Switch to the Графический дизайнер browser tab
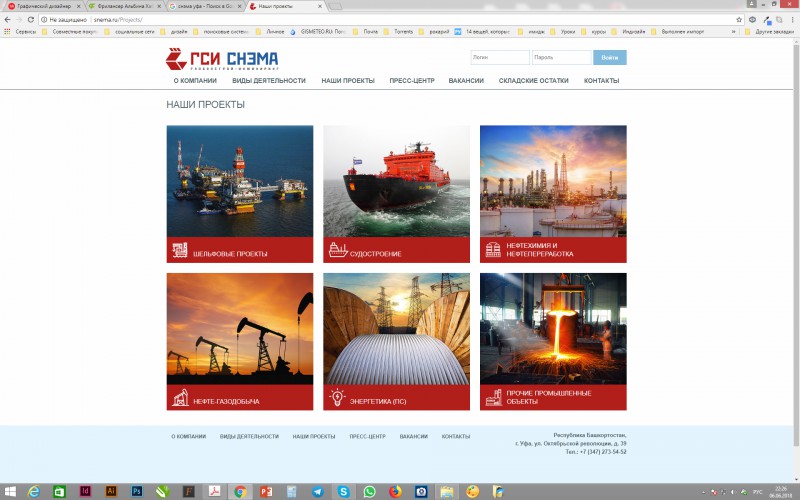800x500 pixels. coord(43,6)
